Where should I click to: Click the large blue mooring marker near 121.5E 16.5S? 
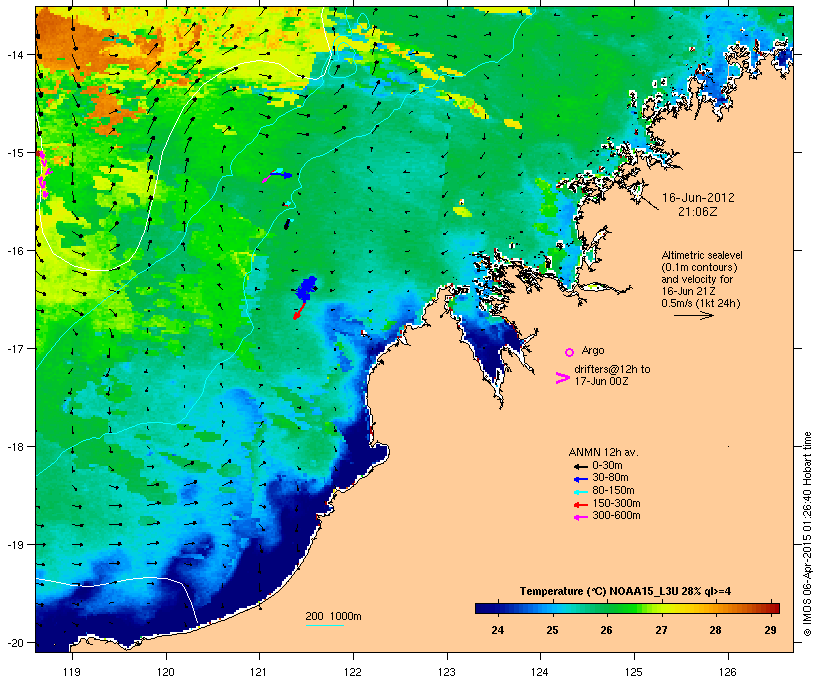tap(306, 288)
